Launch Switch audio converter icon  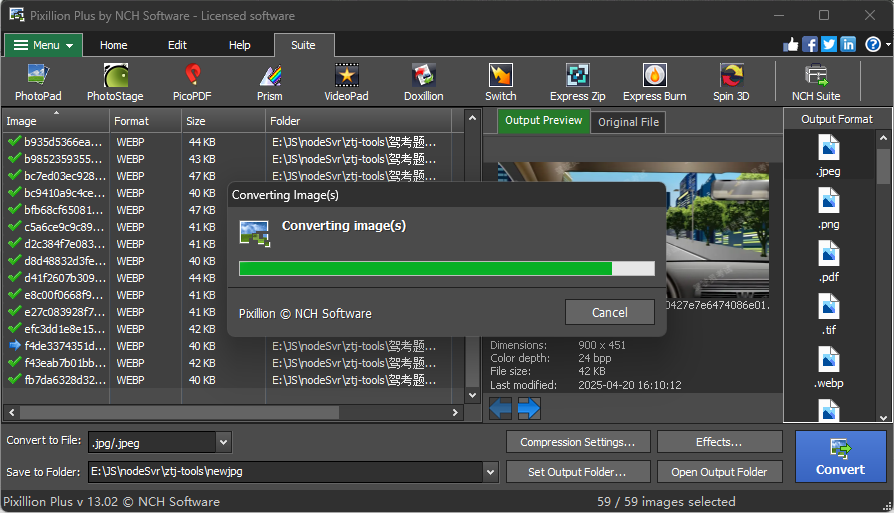[501, 83]
